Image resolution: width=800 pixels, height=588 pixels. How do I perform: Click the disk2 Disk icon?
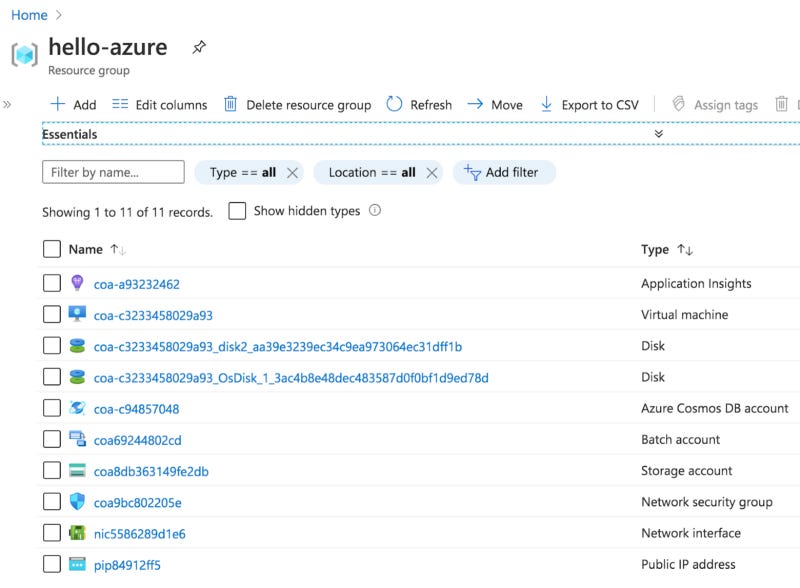[x=77, y=346]
